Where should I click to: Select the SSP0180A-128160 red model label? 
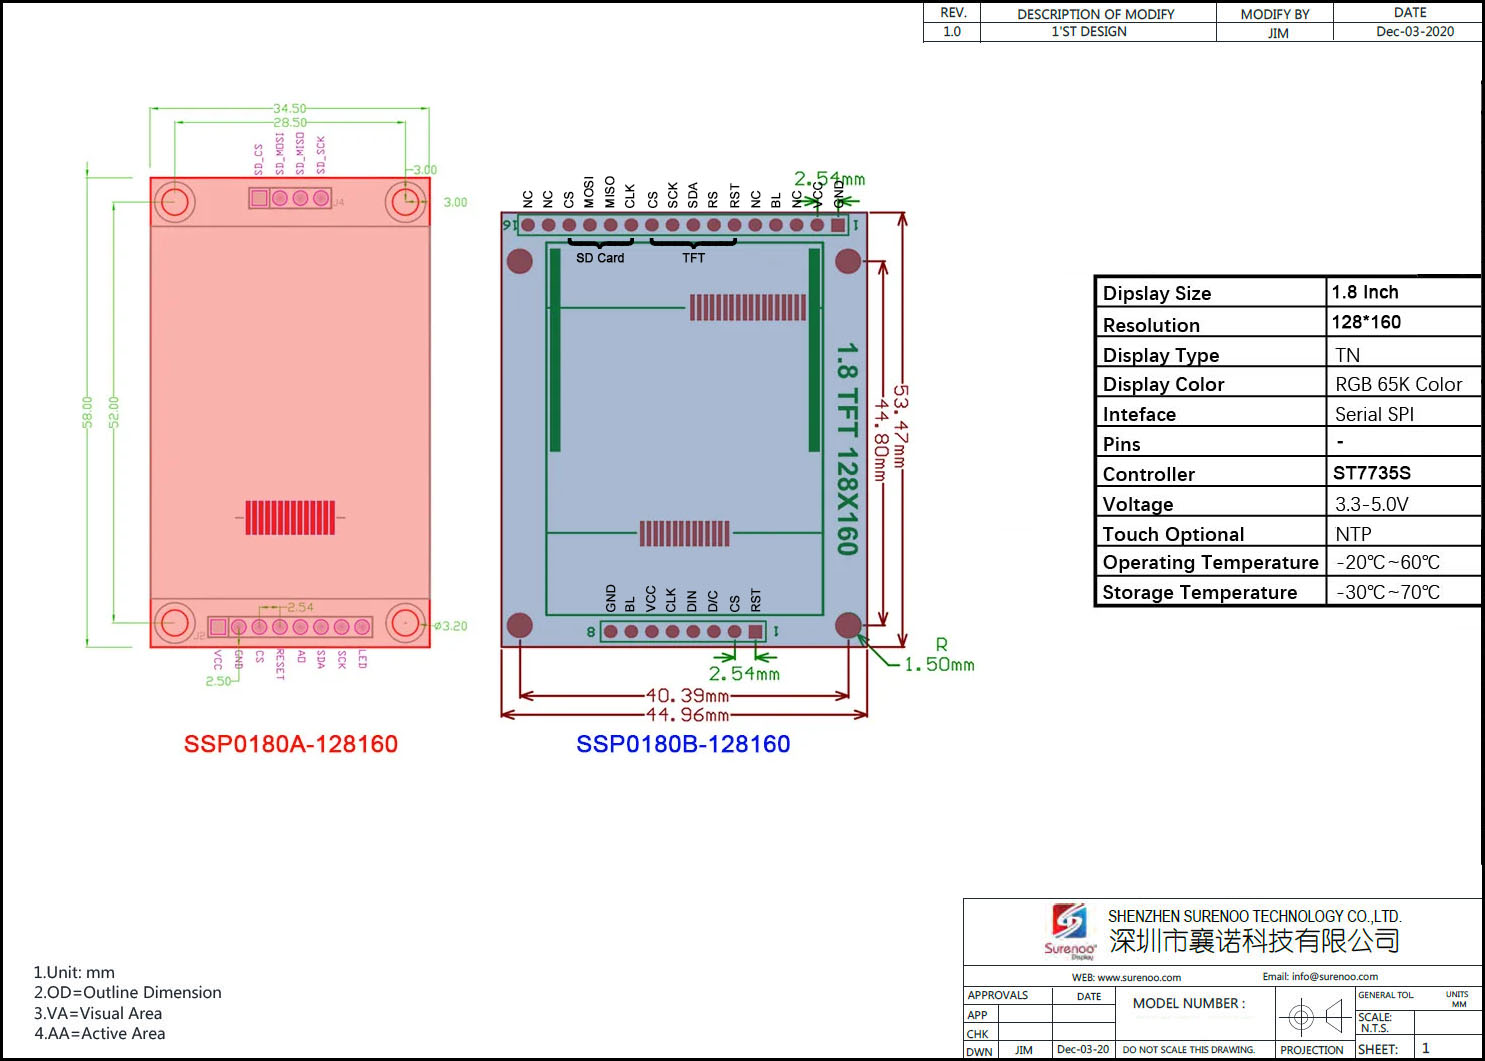291,744
